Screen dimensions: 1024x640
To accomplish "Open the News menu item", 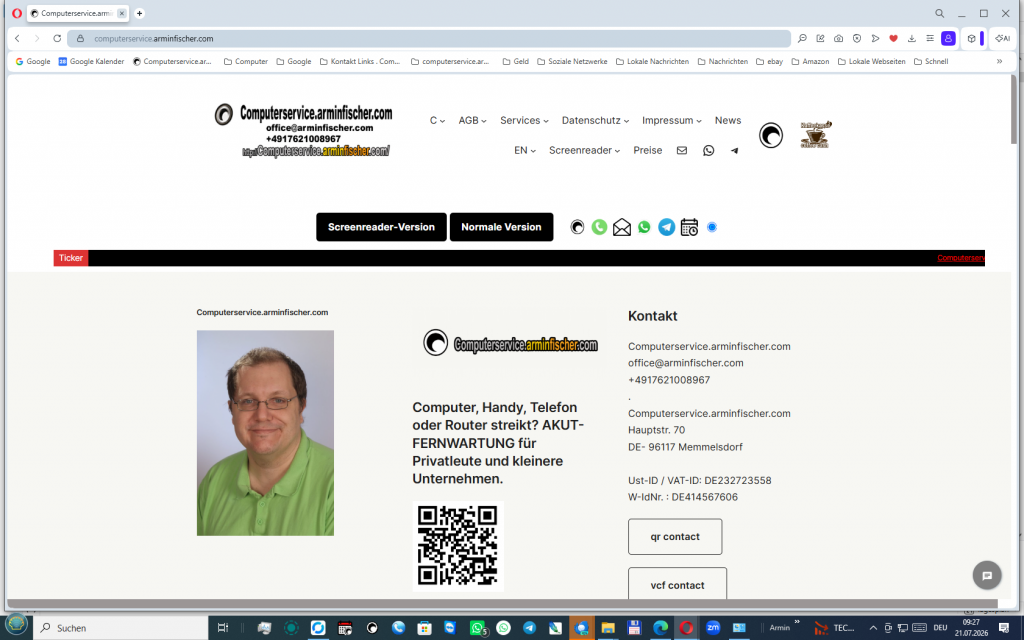I will pos(728,120).
